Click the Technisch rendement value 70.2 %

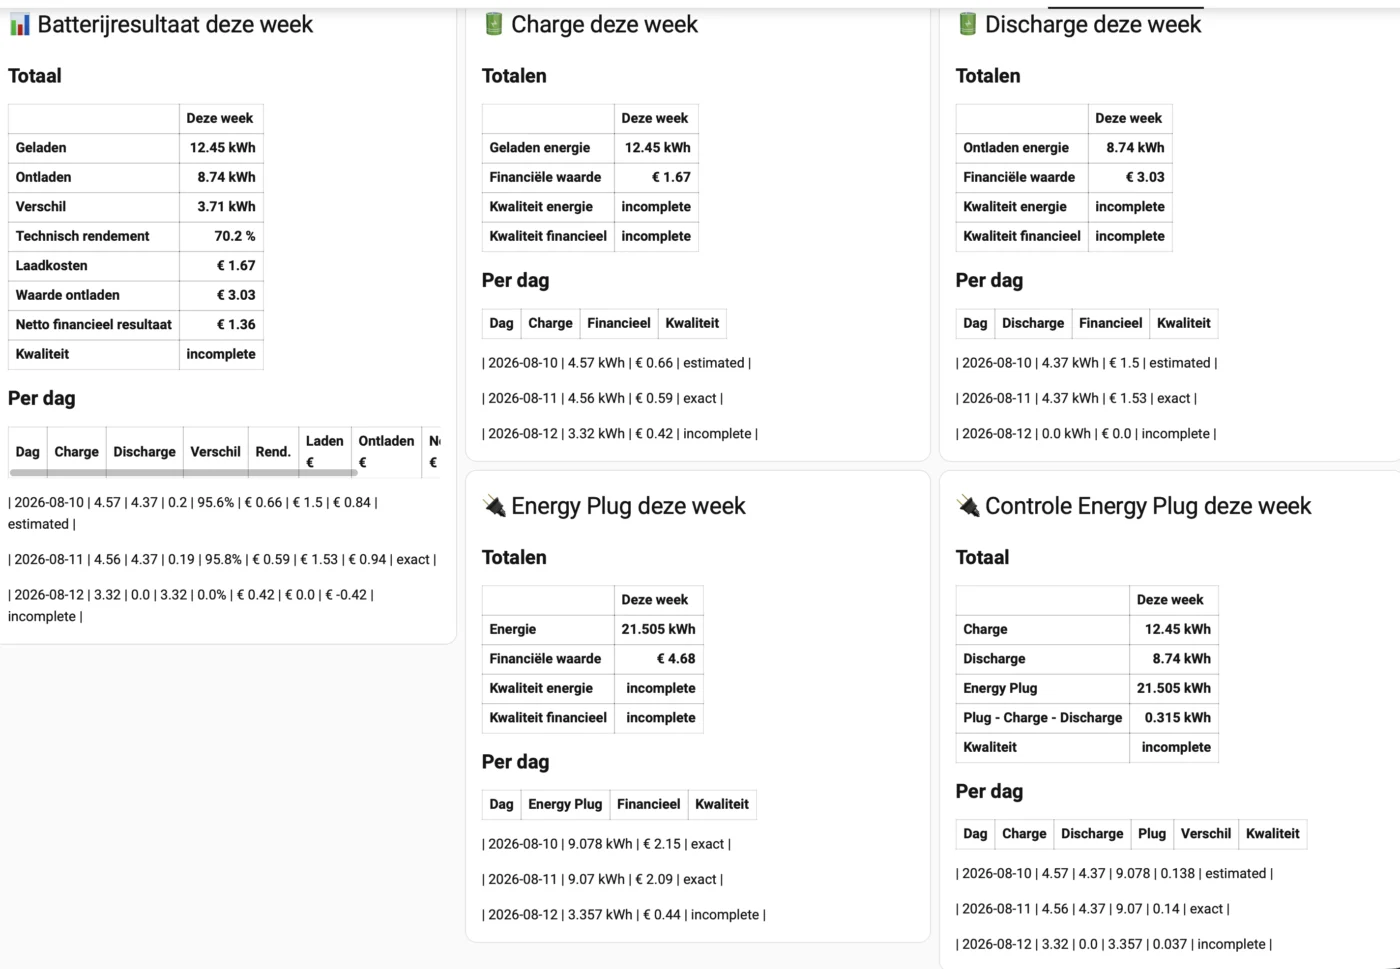point(221,236)
